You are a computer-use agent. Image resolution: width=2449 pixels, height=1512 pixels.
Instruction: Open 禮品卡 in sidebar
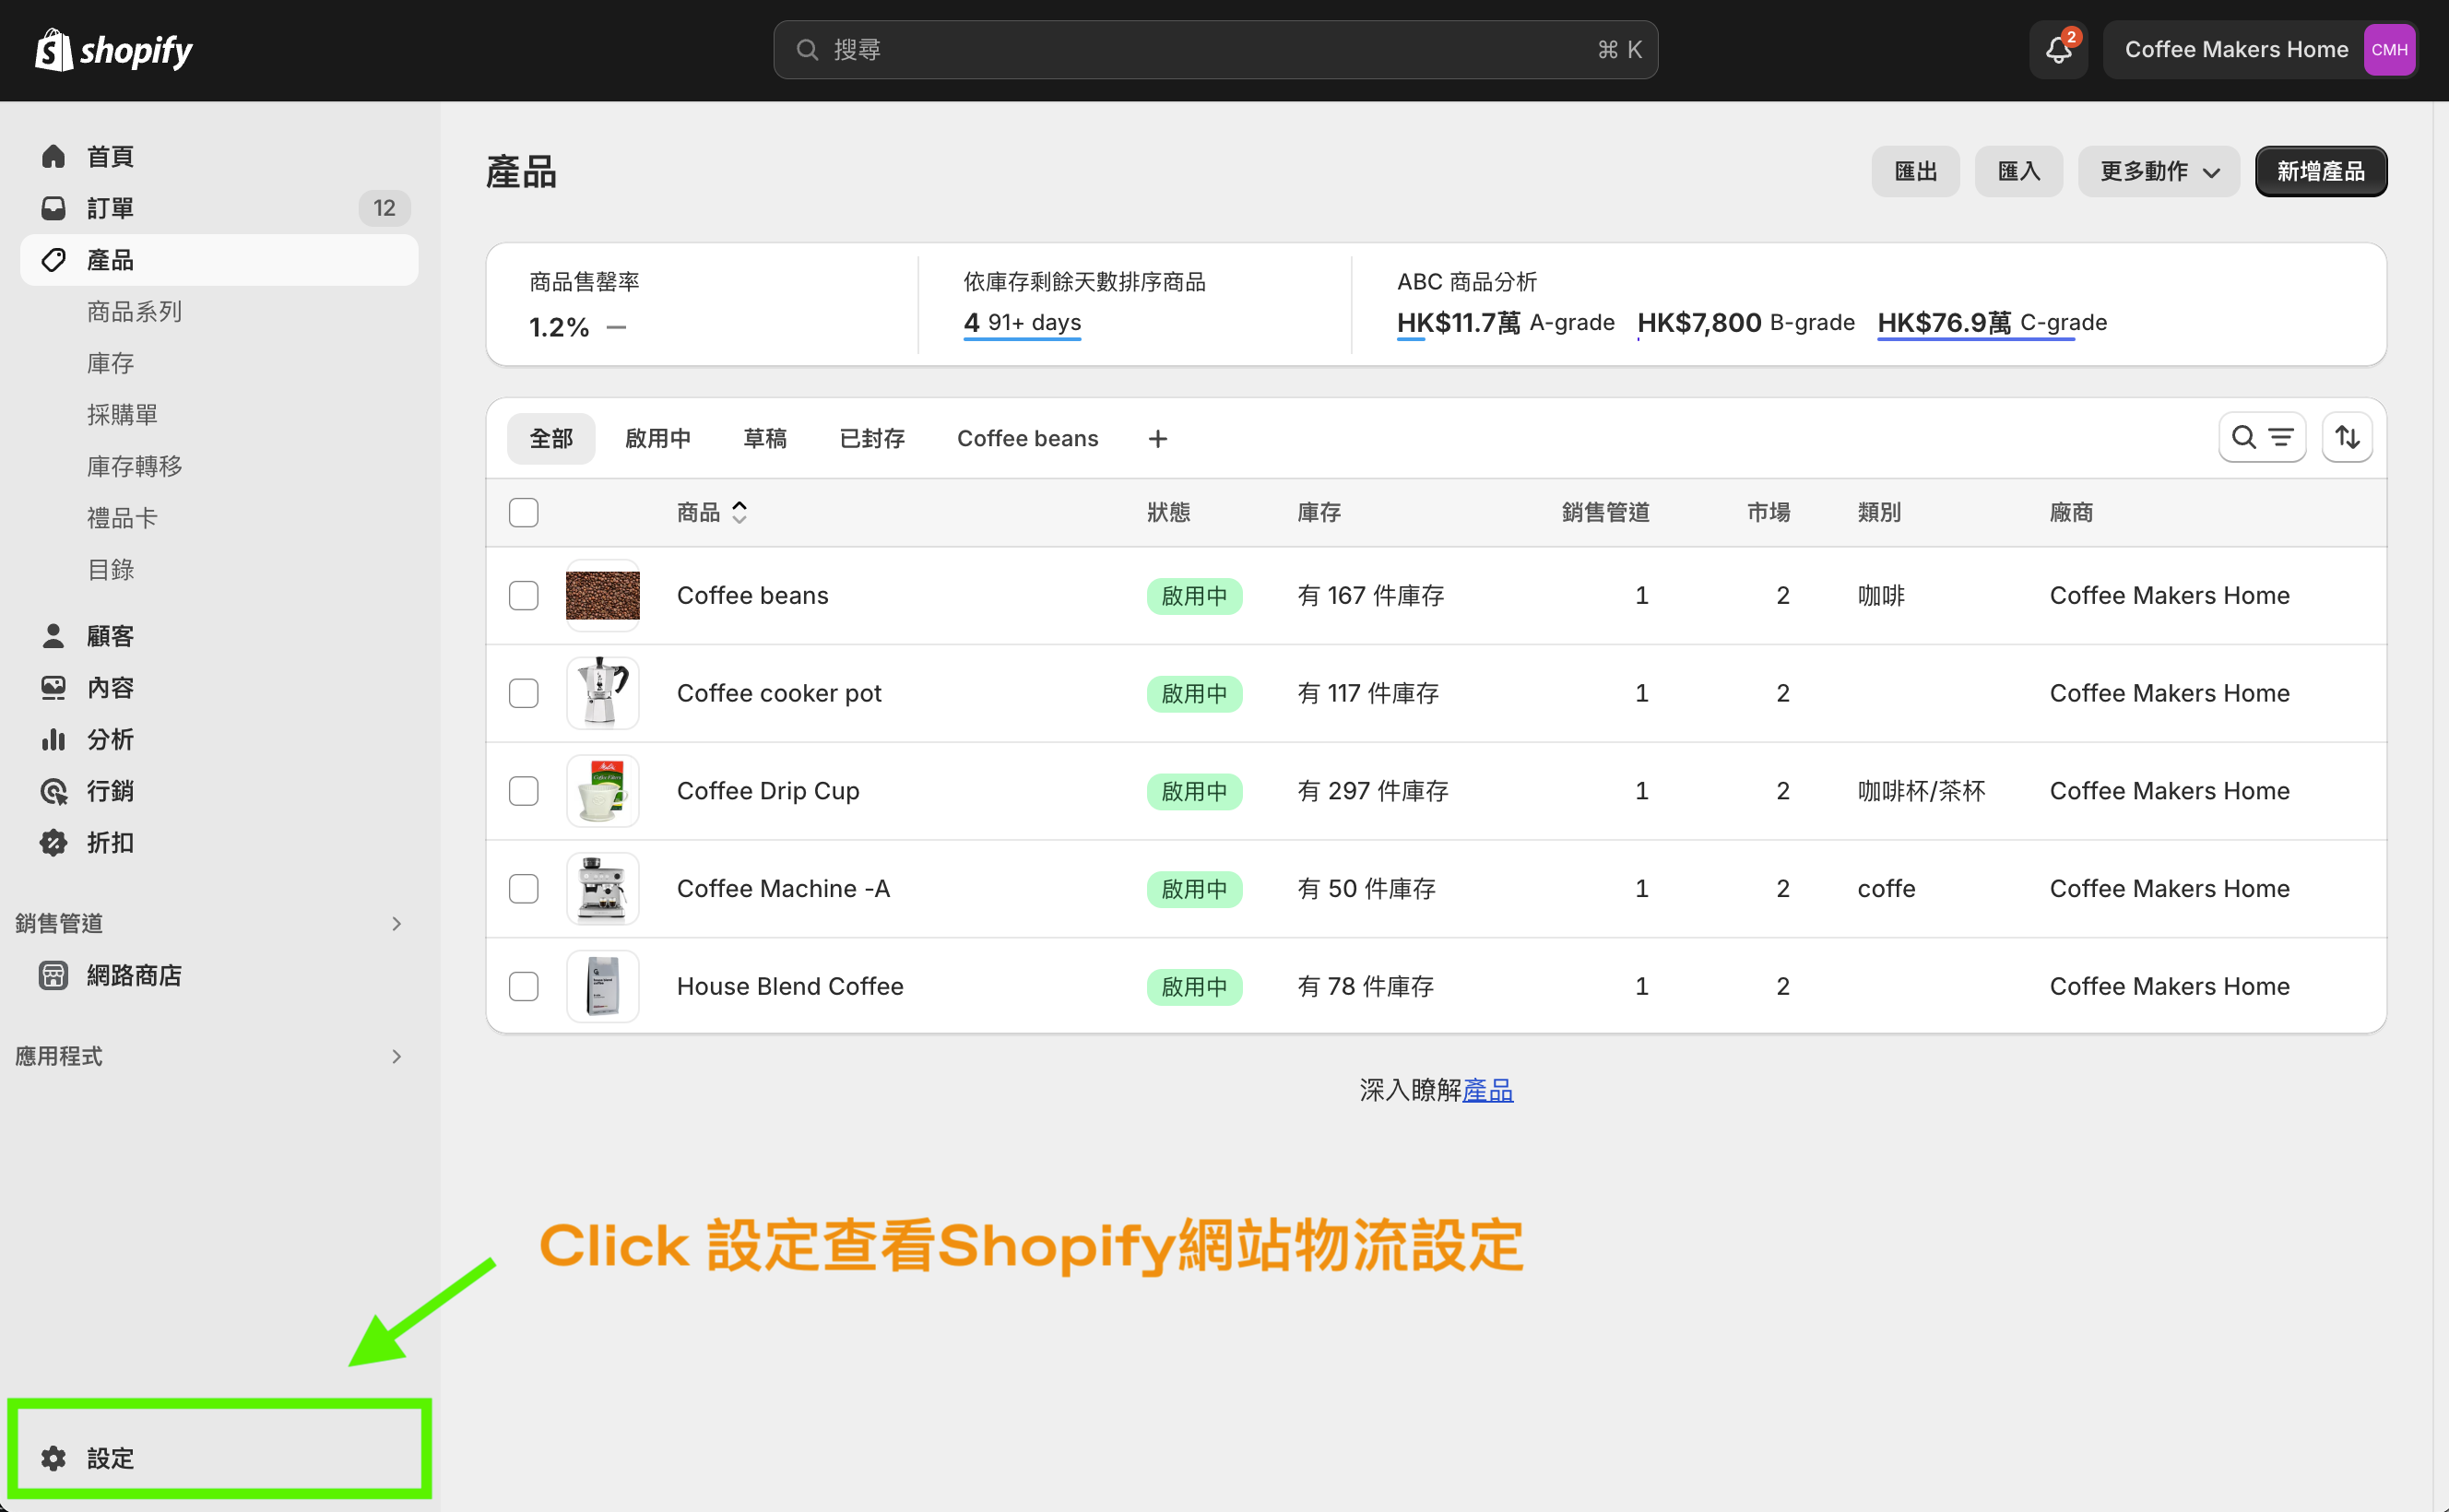click(x=122, y=518)
